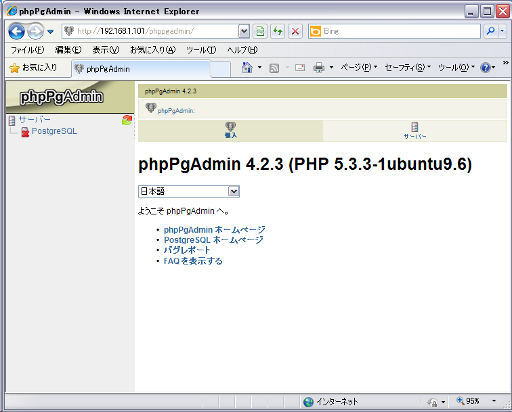Open the ヘルプ(H) menu
512x412 pixels.
pos(242,50)
